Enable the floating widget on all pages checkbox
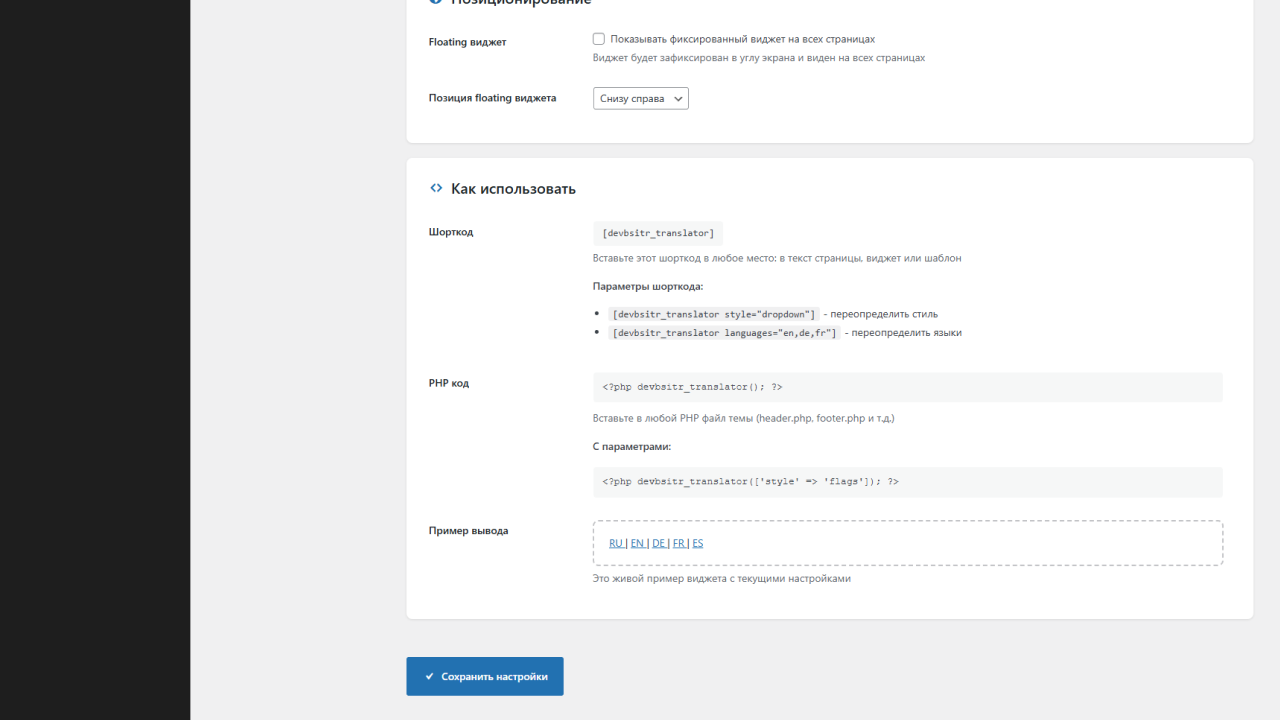Viewport: 1280px width, 720px height. [x=599, y=39]
